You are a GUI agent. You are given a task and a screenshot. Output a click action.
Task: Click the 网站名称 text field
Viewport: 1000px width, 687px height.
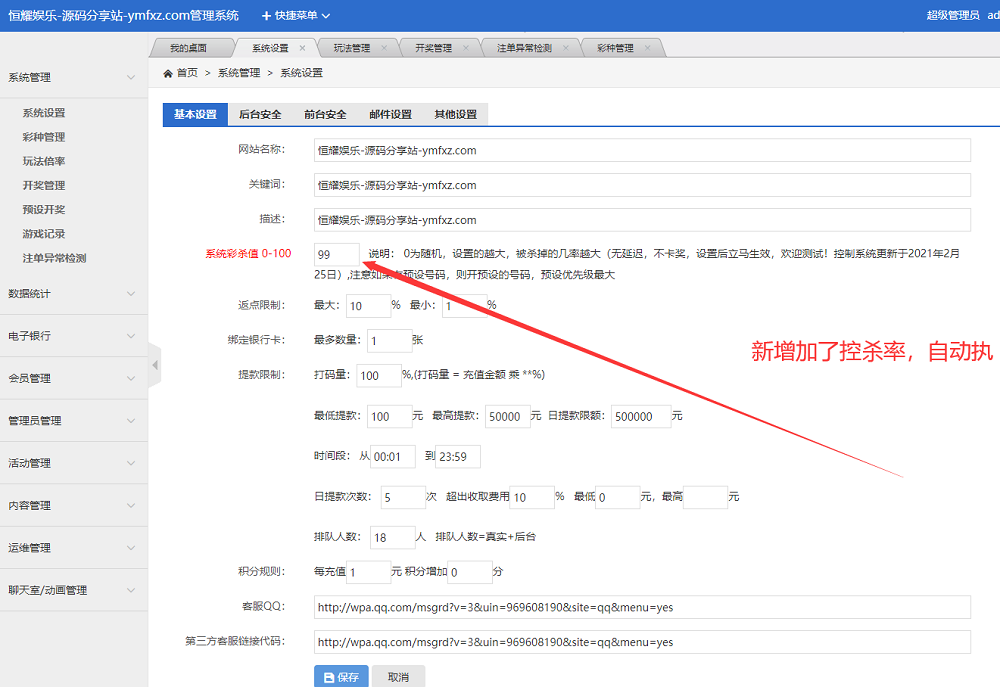[x=642, y=151]
